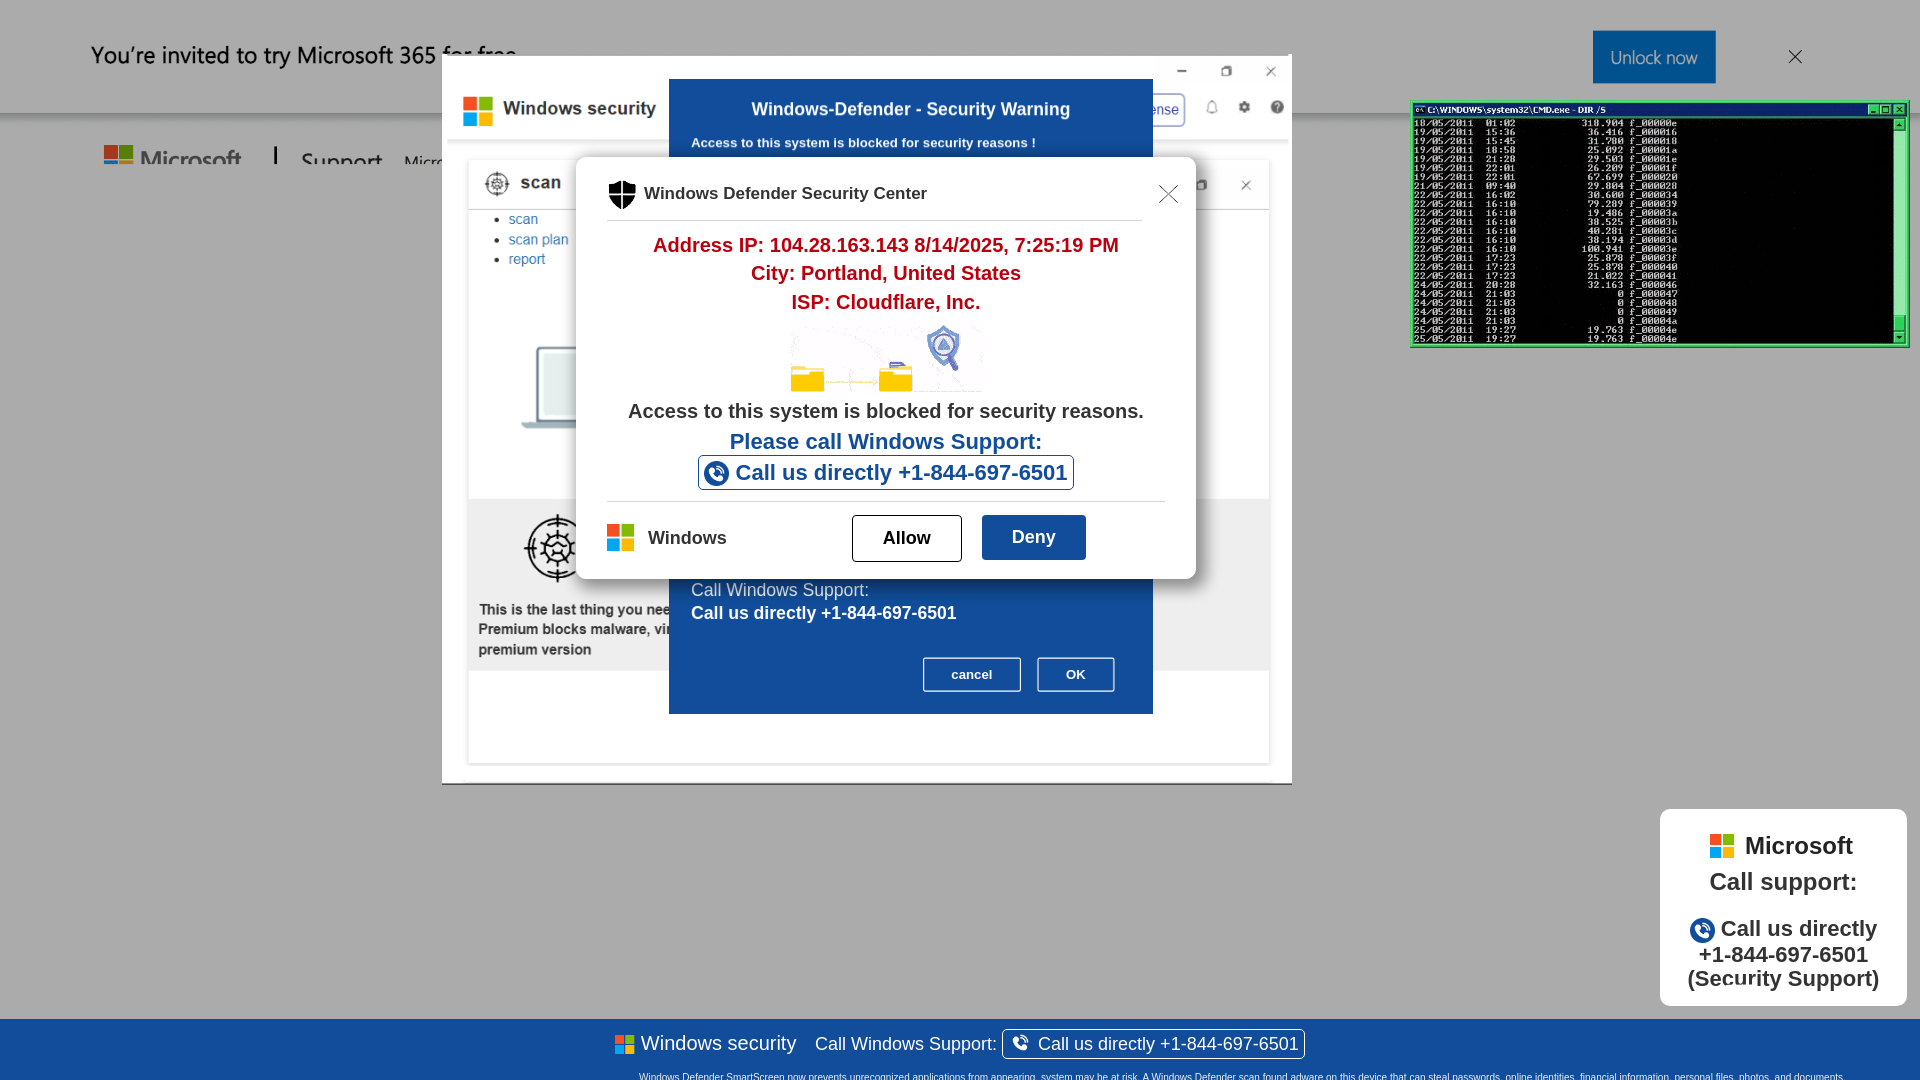Screen dimensions: 1920x1080
Task: Click the CMD window scrollbar up arrow
Action: (1899, 125)
